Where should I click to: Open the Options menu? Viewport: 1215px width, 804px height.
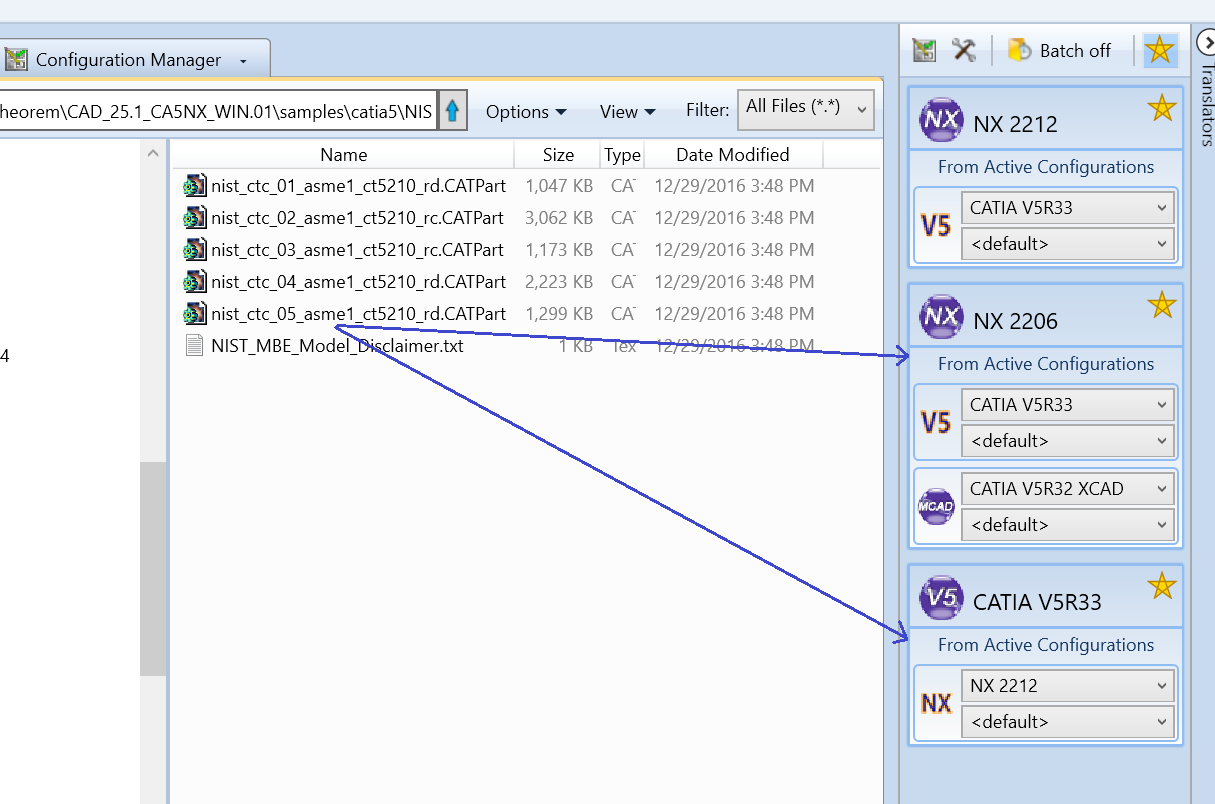pyautogui.click(x=526, y=112)
